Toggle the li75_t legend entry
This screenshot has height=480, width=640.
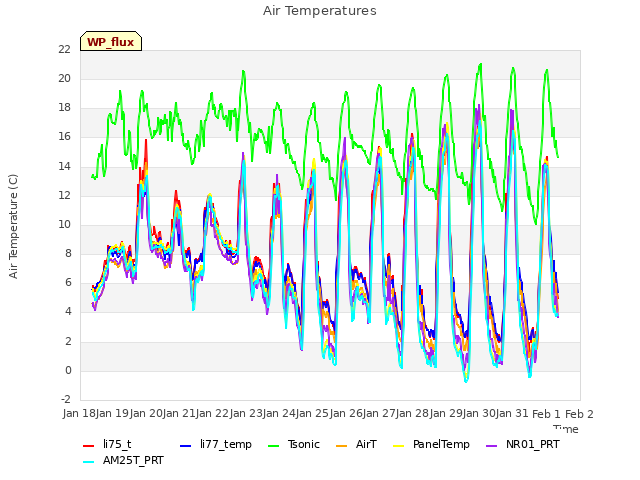pos(107,444)
